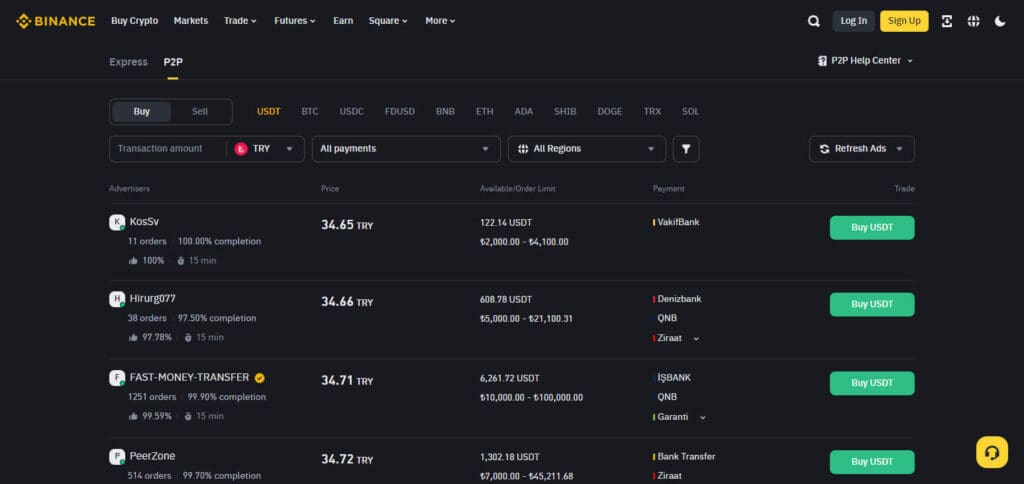Open the language globe icon
Viewport: 1024px width, 484px height.
pos(973,21)
